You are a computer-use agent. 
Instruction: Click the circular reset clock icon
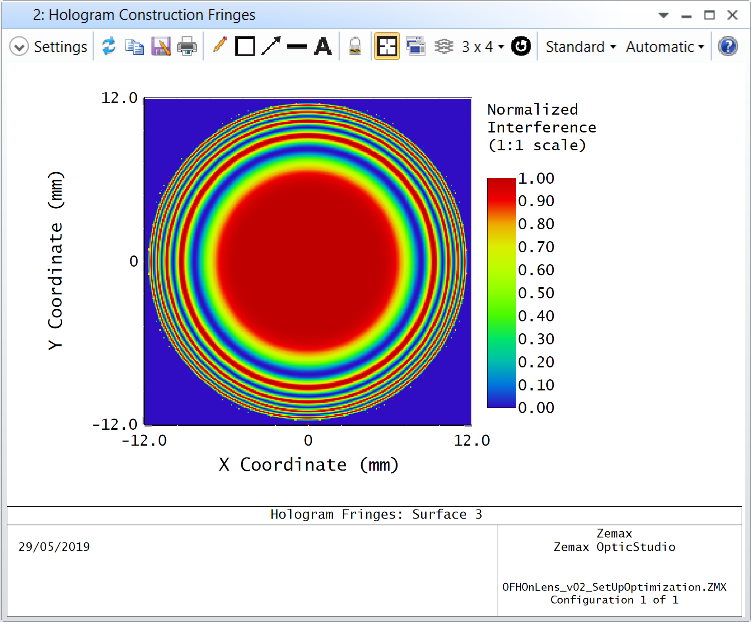(x=521, y=46)
